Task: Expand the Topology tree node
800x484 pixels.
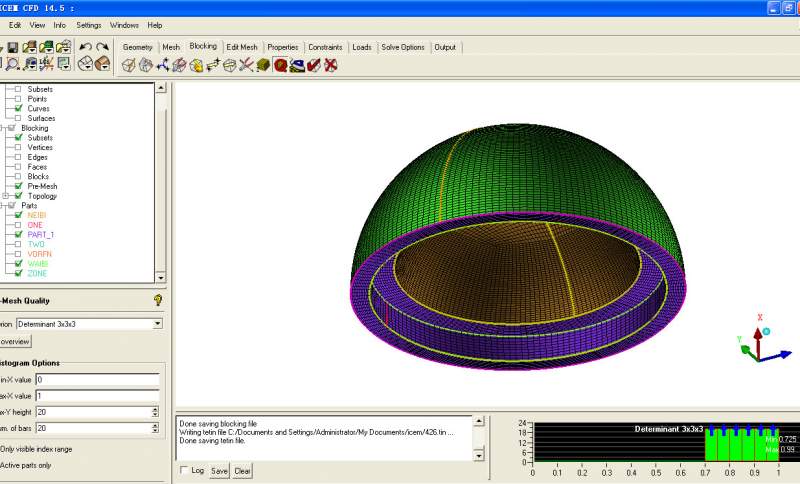Action: click(7, 196)
